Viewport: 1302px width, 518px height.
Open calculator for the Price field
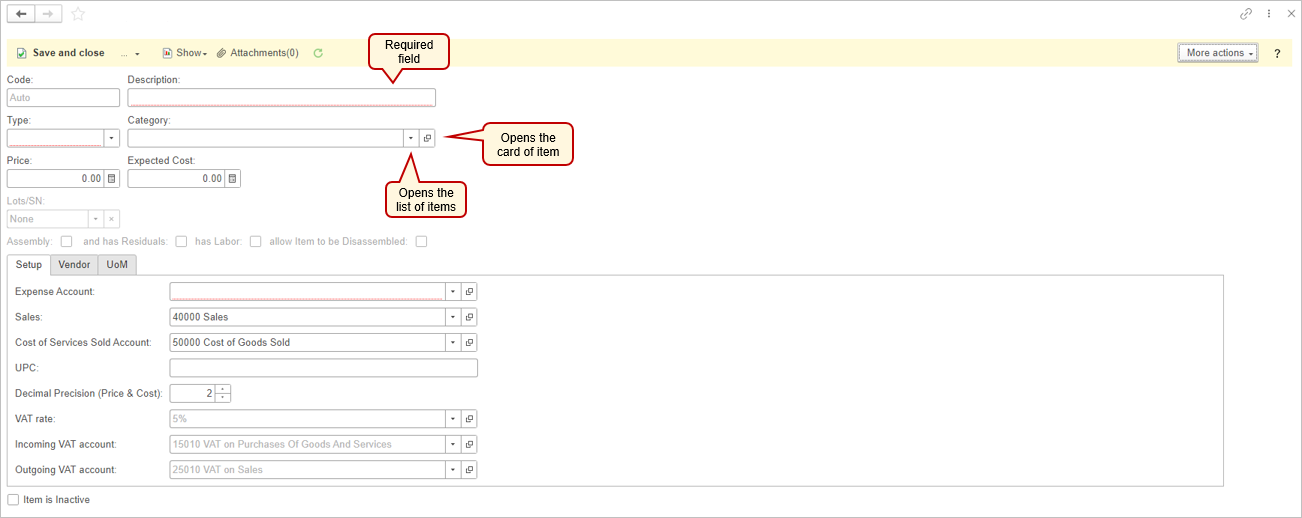(x=112, y=179)
